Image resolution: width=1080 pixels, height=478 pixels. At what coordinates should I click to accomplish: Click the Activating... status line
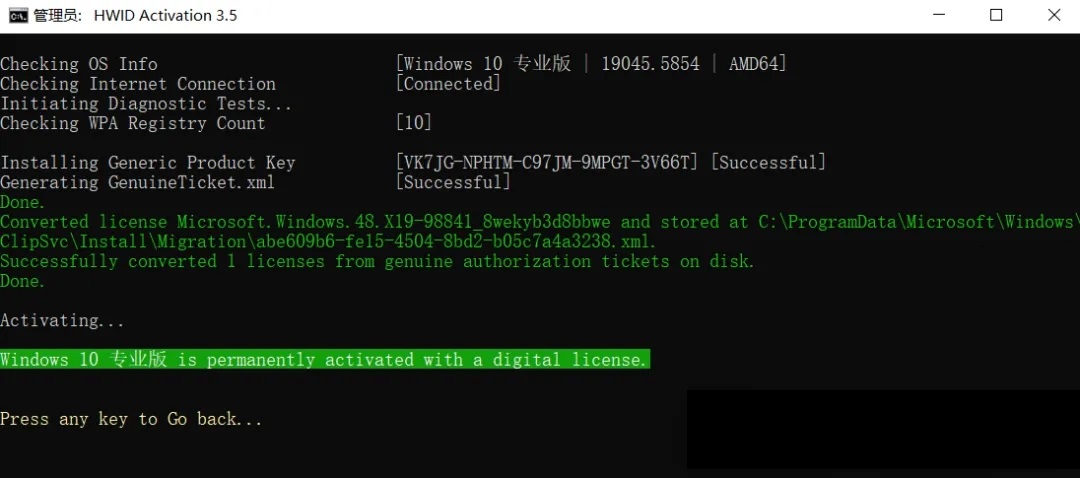point(63,321)
